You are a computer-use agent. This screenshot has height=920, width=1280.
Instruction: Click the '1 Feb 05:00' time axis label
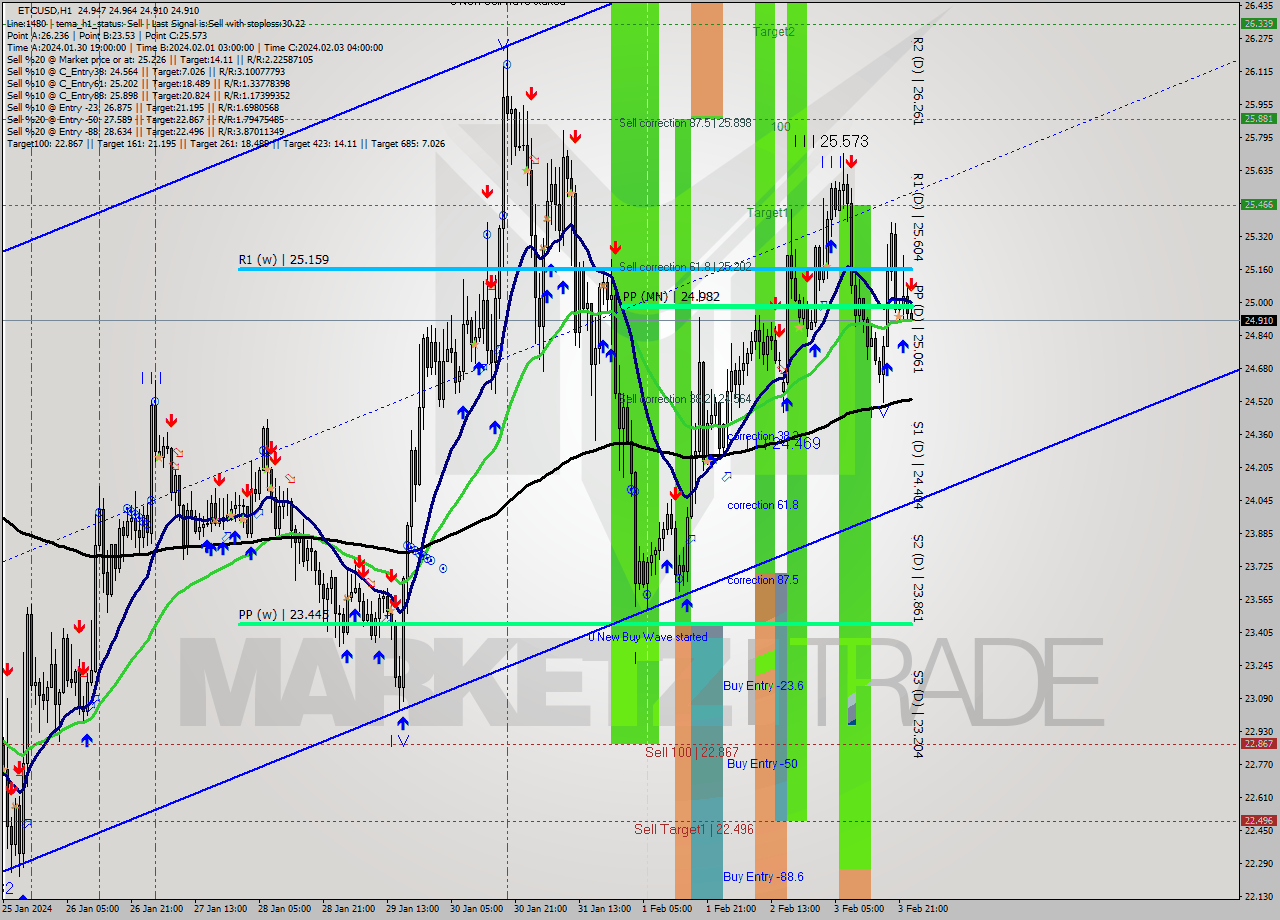click(666, 909)
